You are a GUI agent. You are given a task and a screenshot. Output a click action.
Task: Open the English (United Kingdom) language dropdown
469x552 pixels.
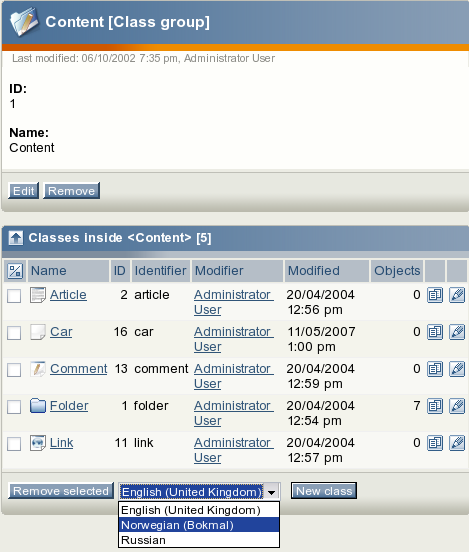click(x=199, y=491)
